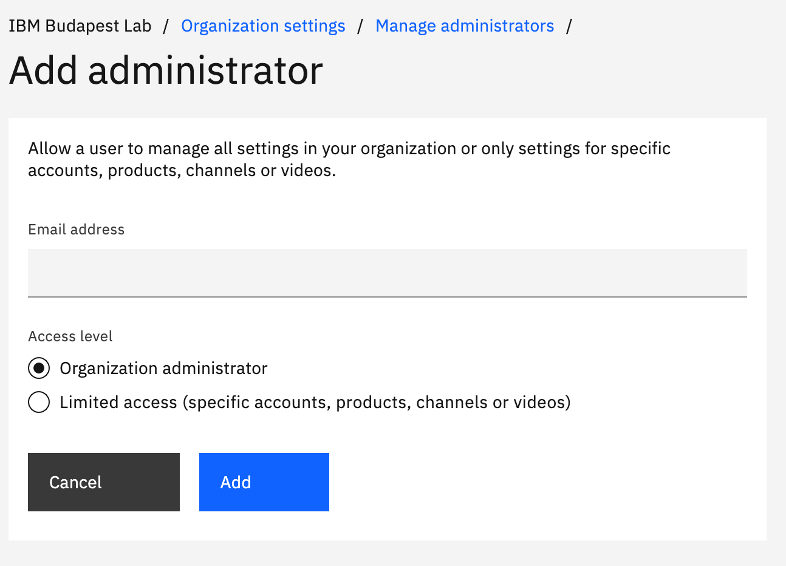Click the Email address field label

point(76,229)
